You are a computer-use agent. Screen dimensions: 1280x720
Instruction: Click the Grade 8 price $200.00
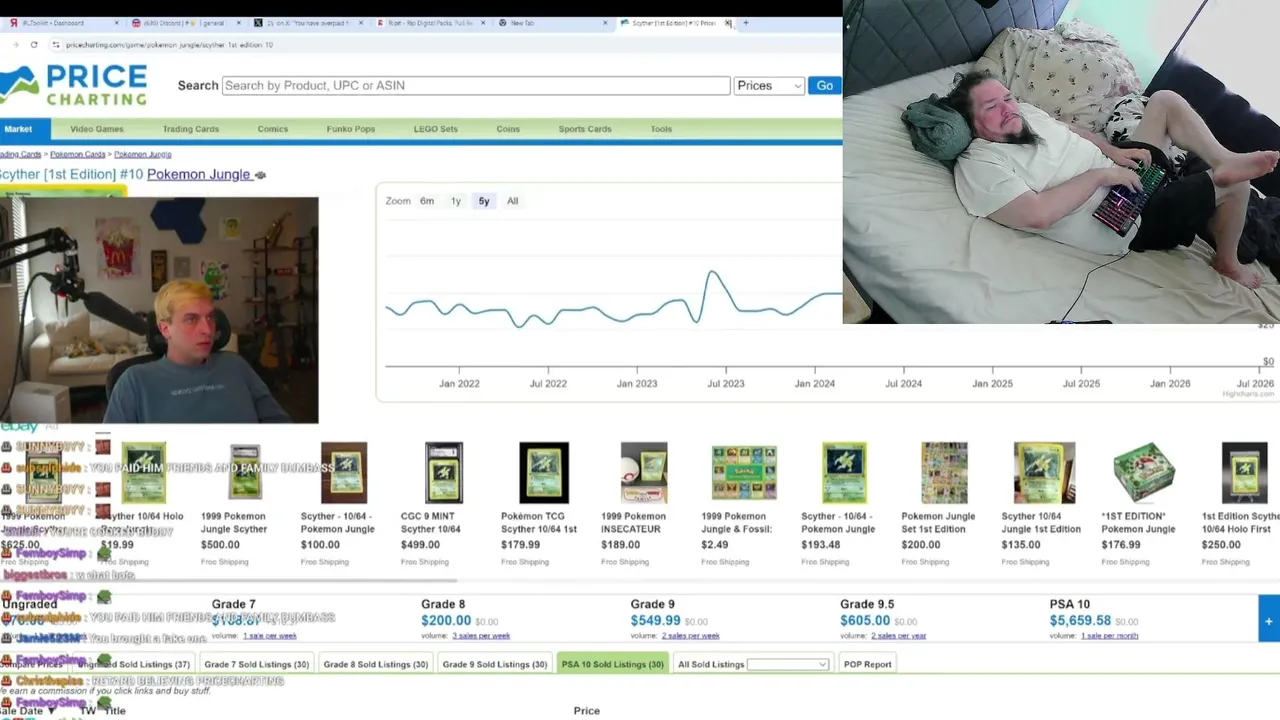[446, 621]
